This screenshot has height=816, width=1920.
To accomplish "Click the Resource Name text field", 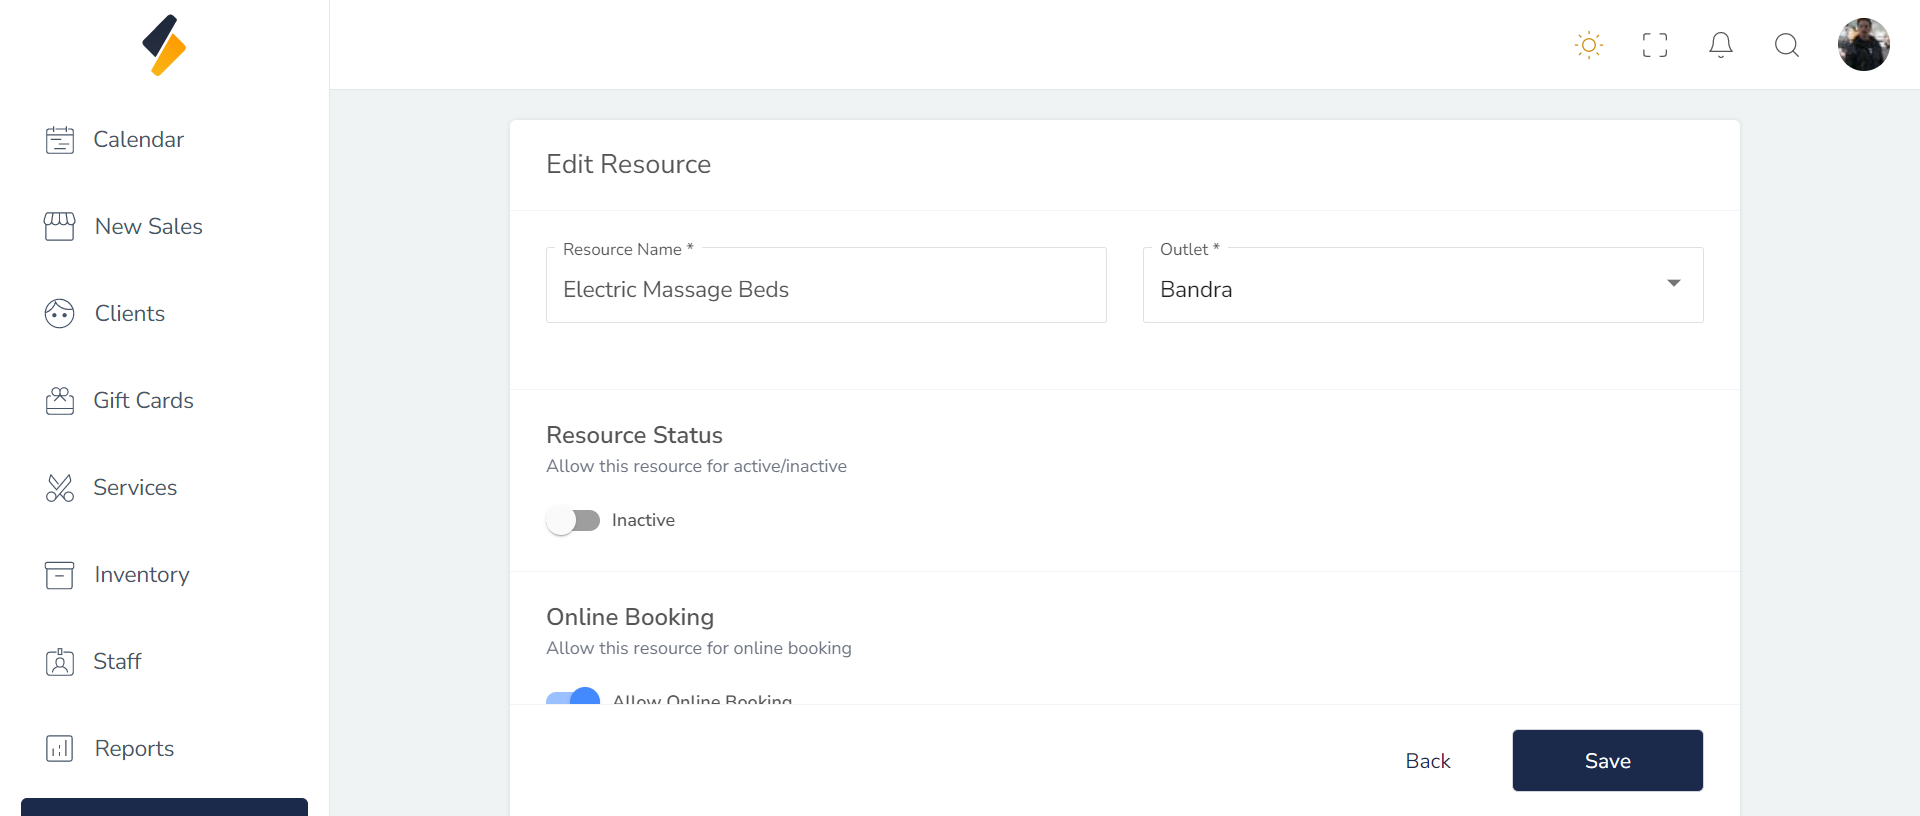I will pos(825,289).
